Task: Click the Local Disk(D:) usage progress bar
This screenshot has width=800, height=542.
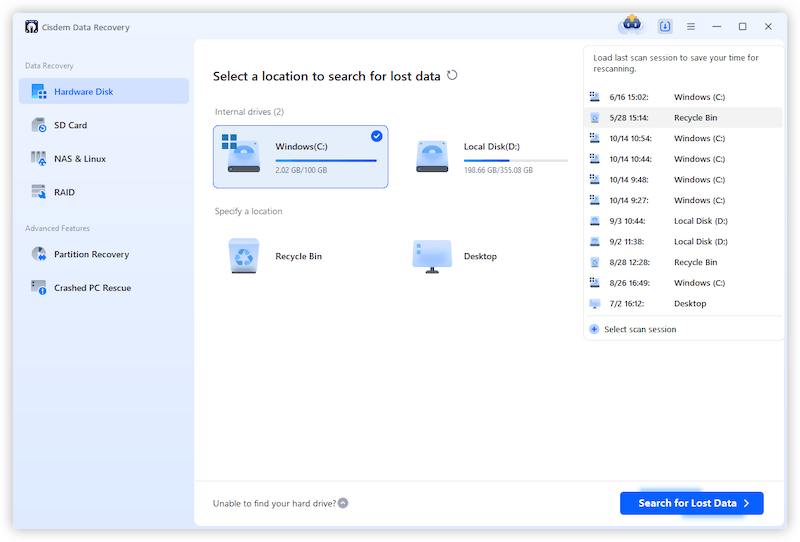Action: point(515,161)
